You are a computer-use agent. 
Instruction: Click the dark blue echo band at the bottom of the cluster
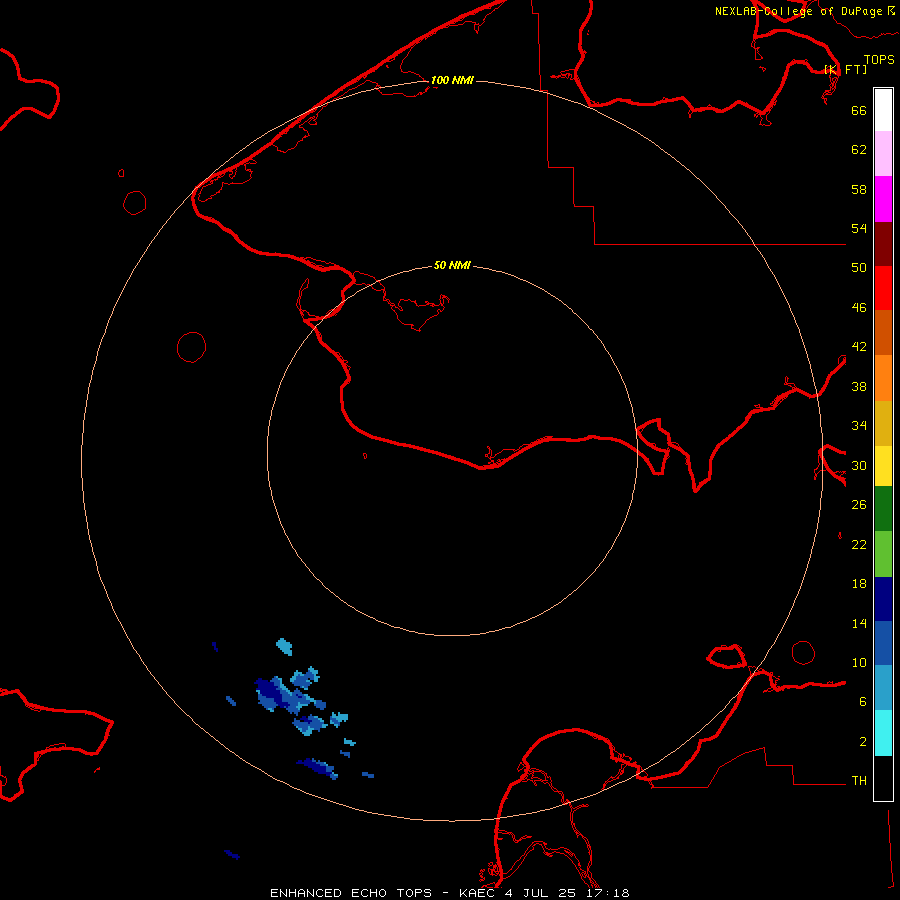(316, 768)
